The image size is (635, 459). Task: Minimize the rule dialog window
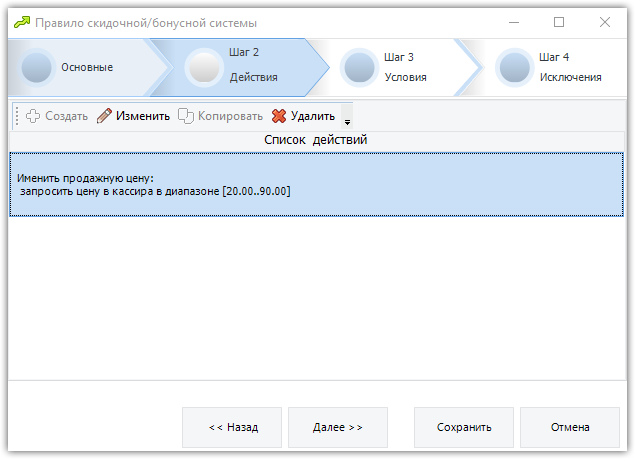tap(514, 22)
